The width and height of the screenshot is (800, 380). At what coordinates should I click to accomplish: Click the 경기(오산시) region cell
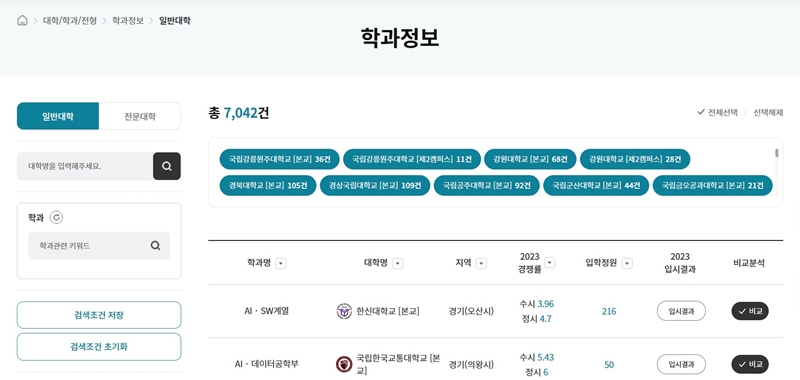[471, 311]
